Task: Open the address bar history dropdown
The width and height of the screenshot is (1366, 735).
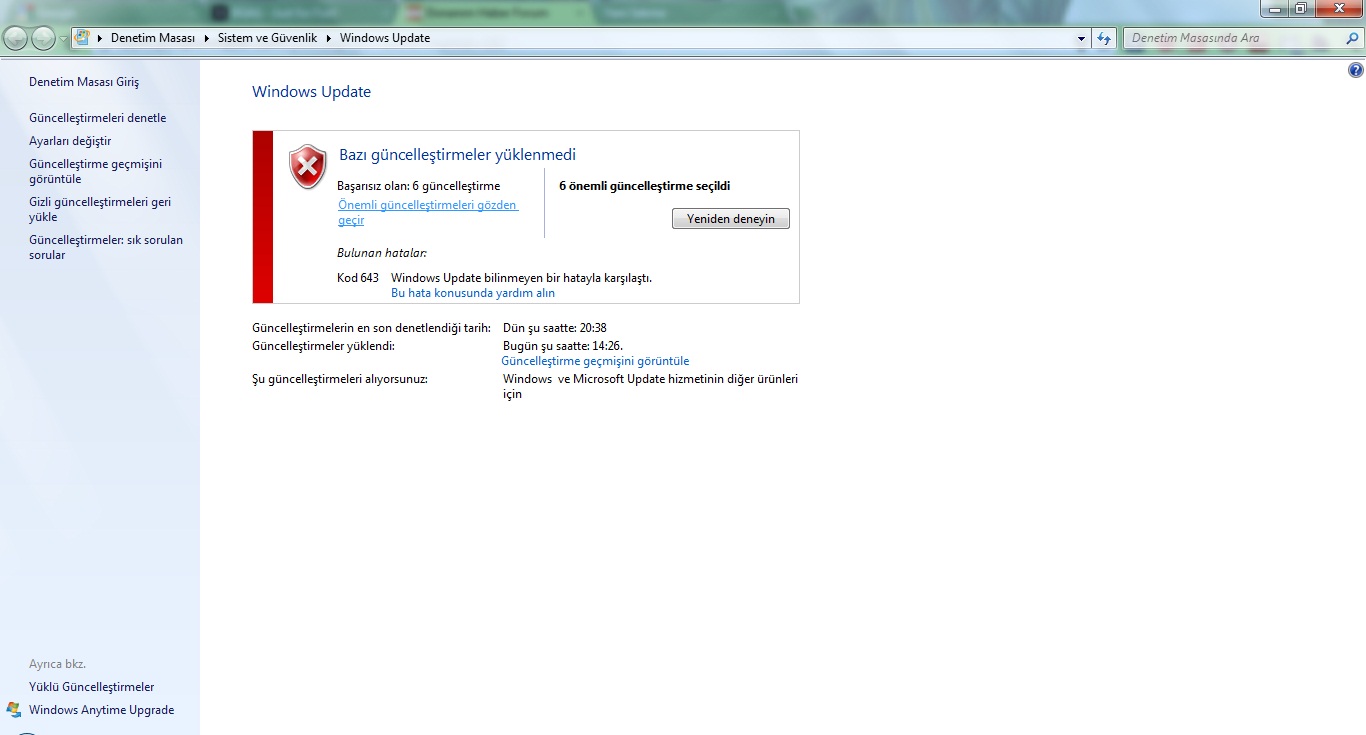Action: (x=1082, y=38)
